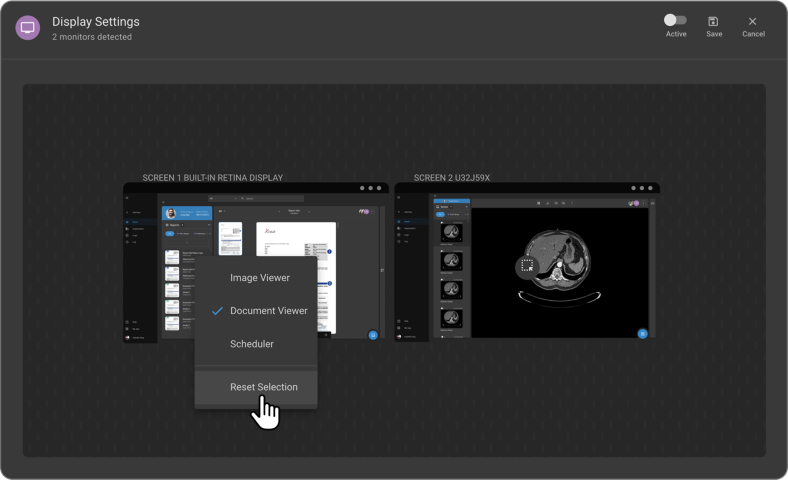Screen dimensions: 788x480
Task: Toggle the Active switch
Action: [x=676, y=20]
